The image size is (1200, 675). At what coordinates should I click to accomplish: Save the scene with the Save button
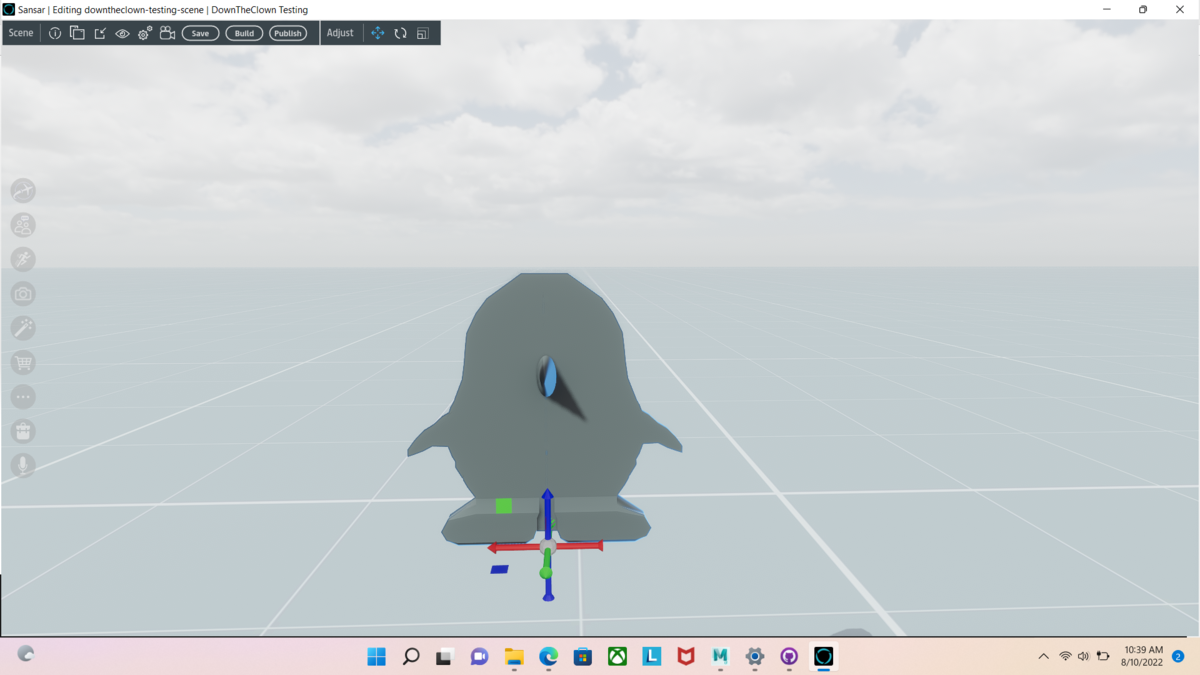pos(200,33)
